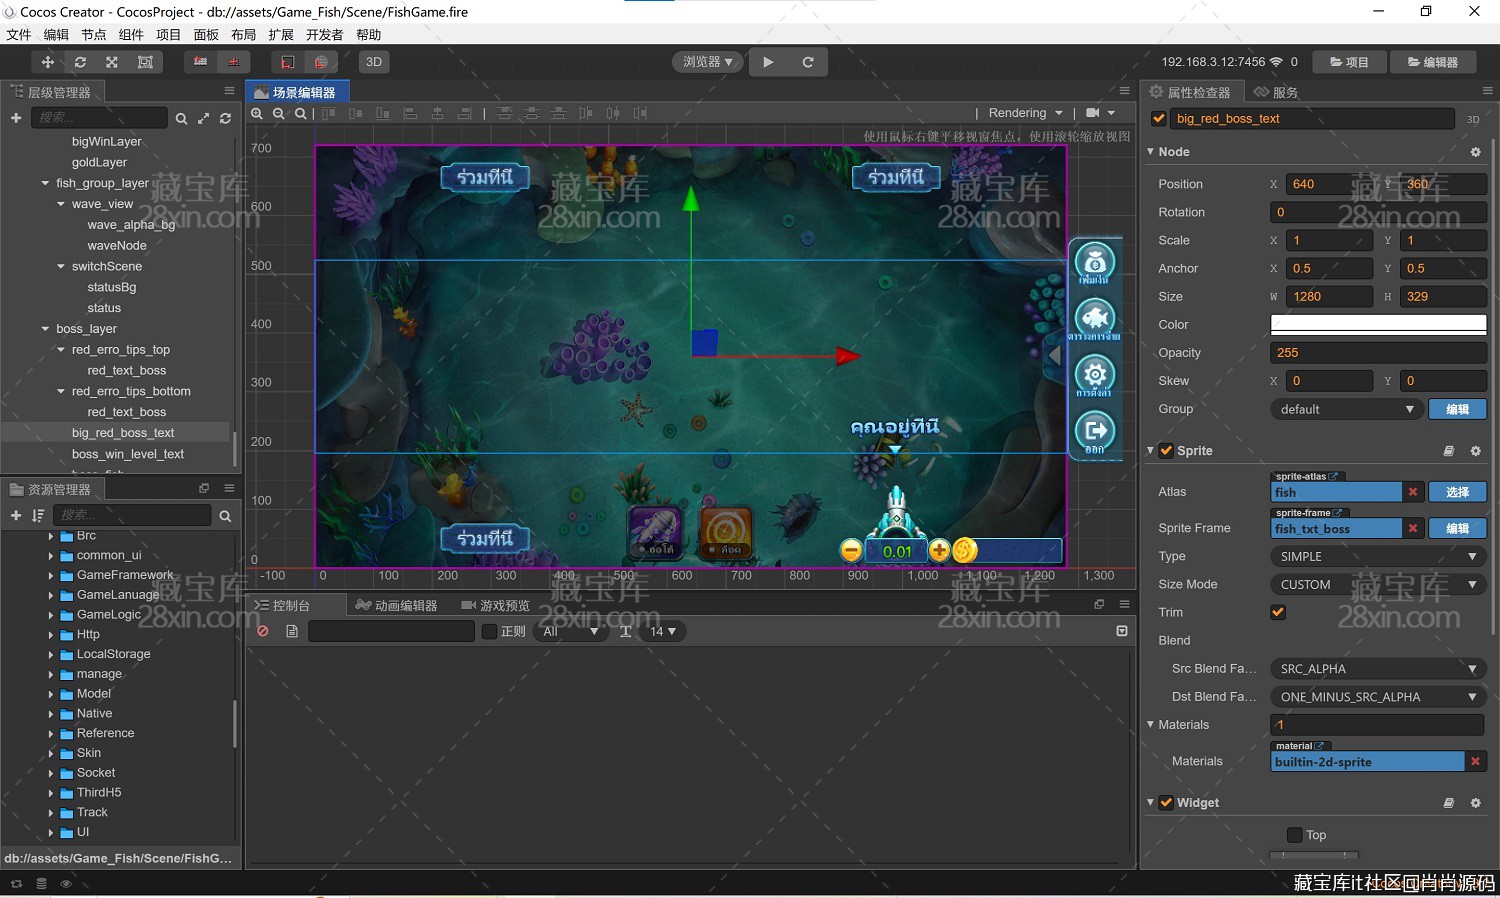Create a new asset in assets panel
The height and width of the screenshot is (898, 1500).
[x=16, y=515]
